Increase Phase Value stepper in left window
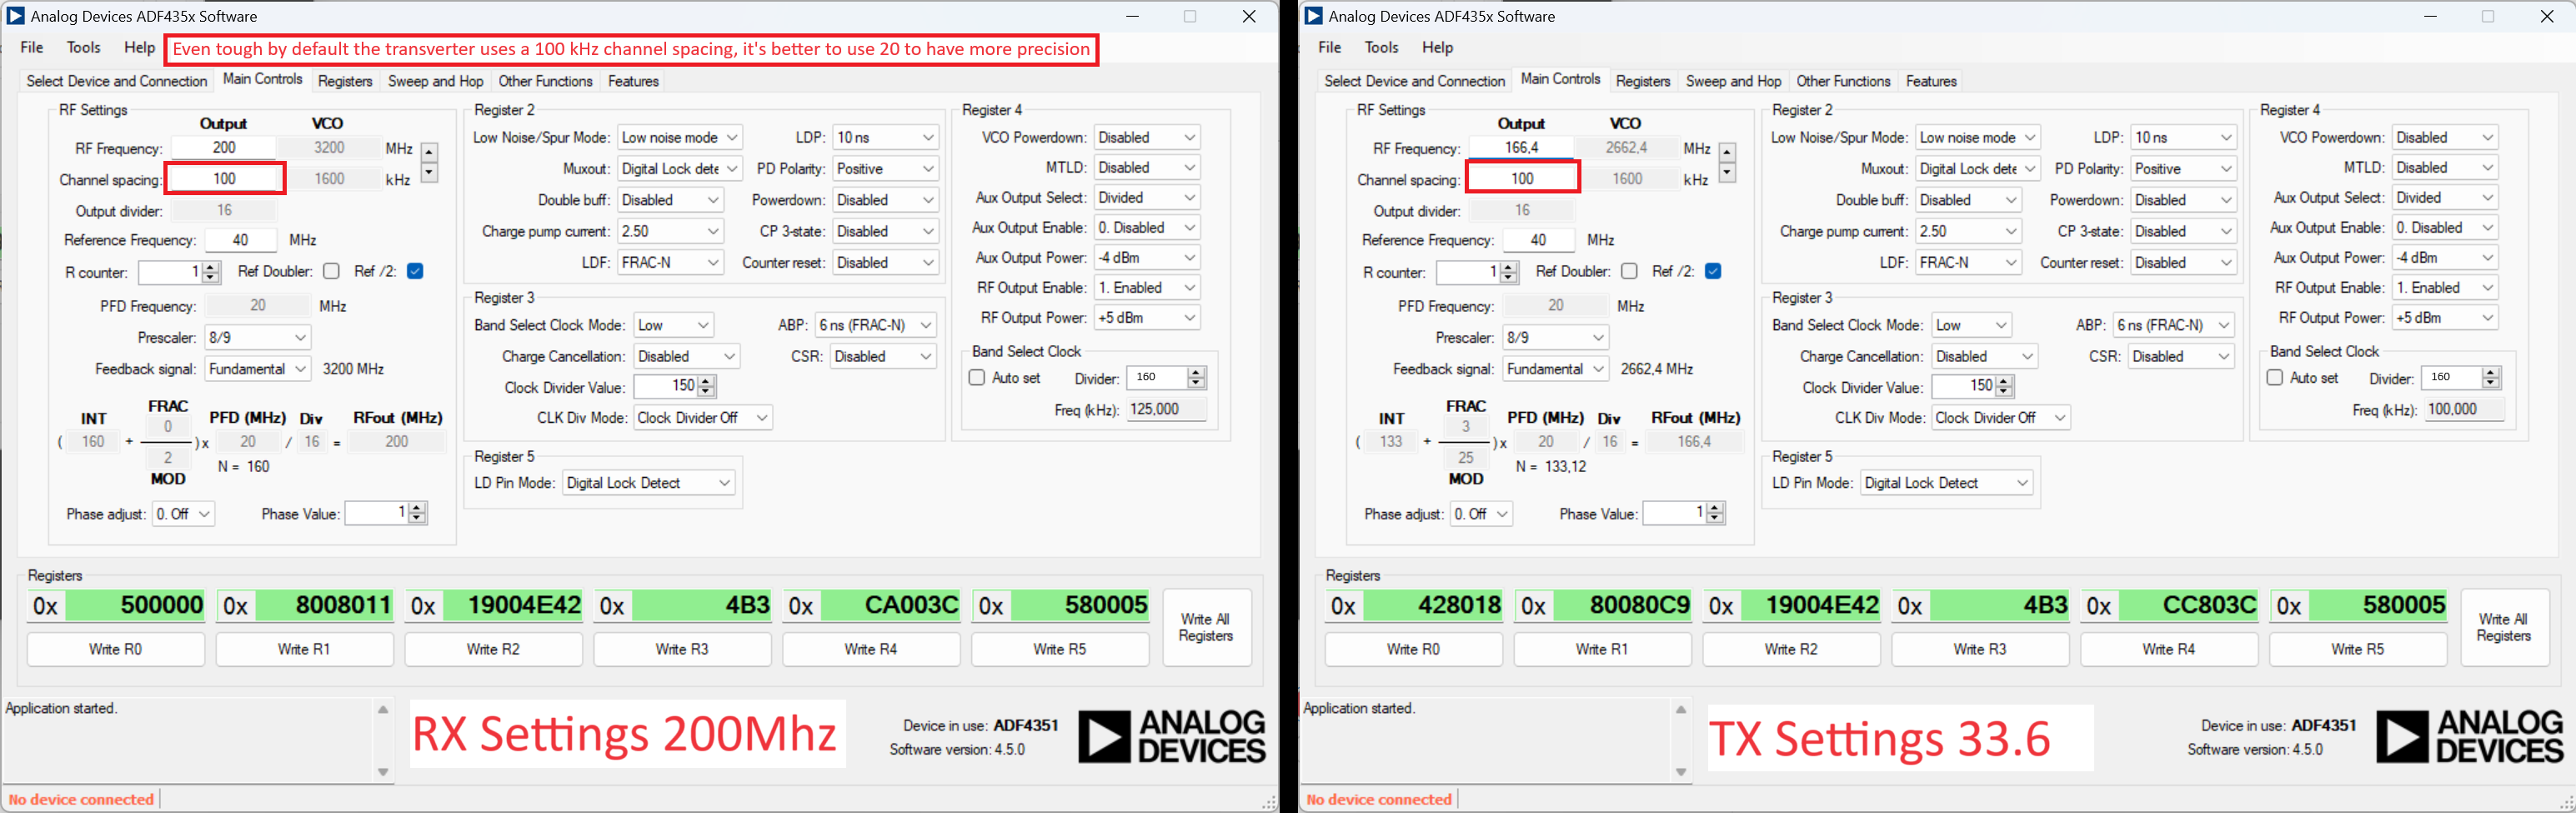The width and height of the screenshot is (2576, 813). point(417,508)
